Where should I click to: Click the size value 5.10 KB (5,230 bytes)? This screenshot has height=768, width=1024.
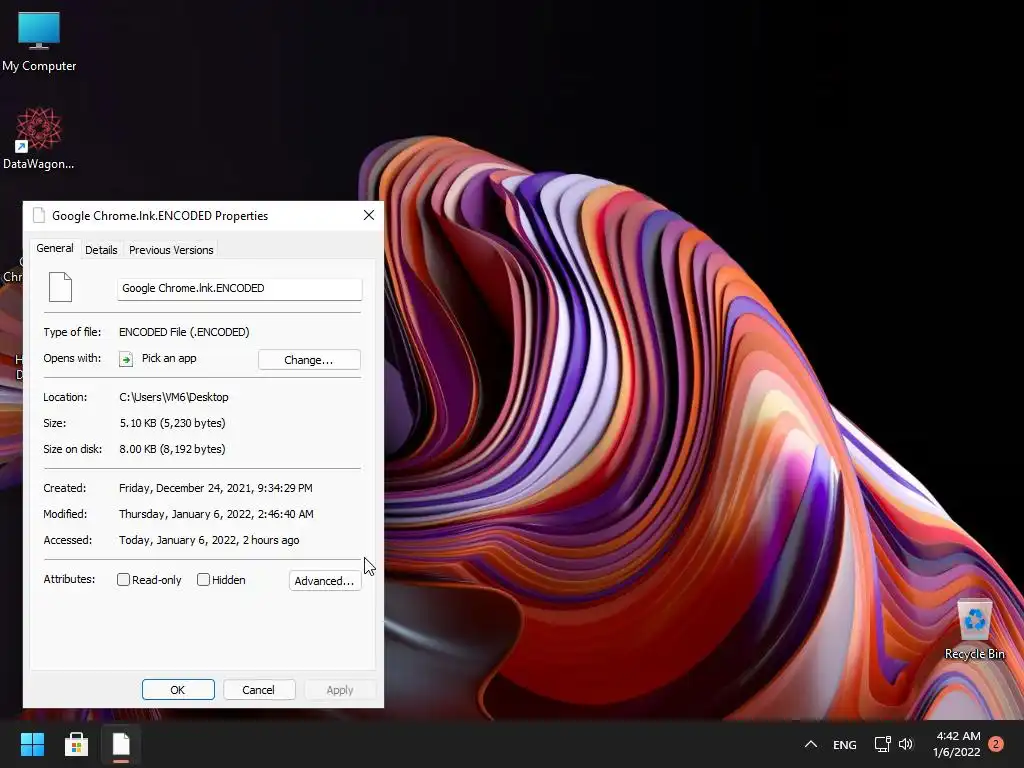click(172, 423)
